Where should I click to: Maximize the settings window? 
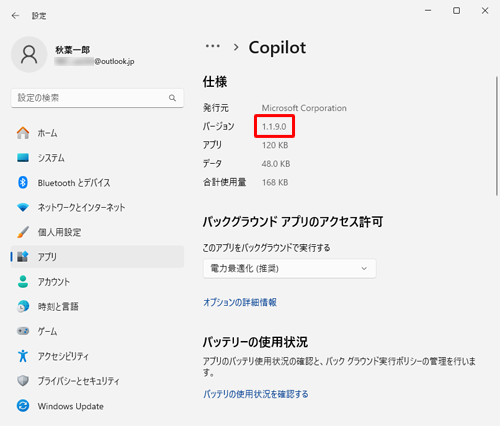click(456, 11)
